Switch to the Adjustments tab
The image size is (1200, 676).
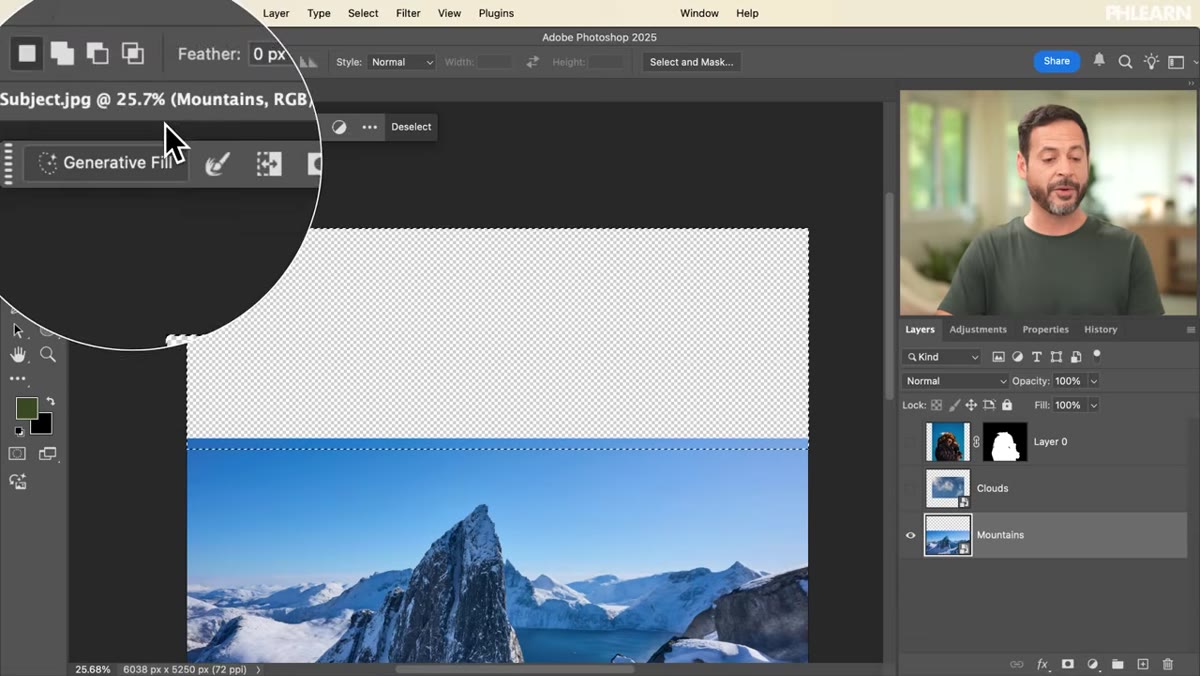978,329
